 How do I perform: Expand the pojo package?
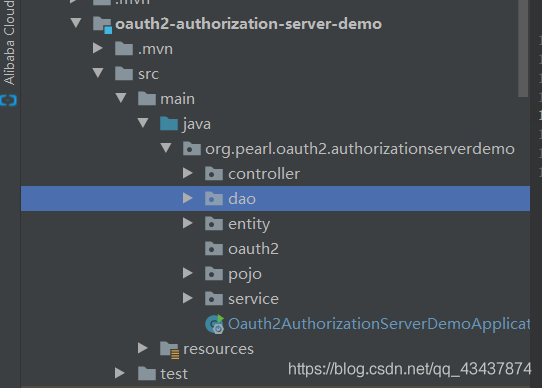pos(188,273)
